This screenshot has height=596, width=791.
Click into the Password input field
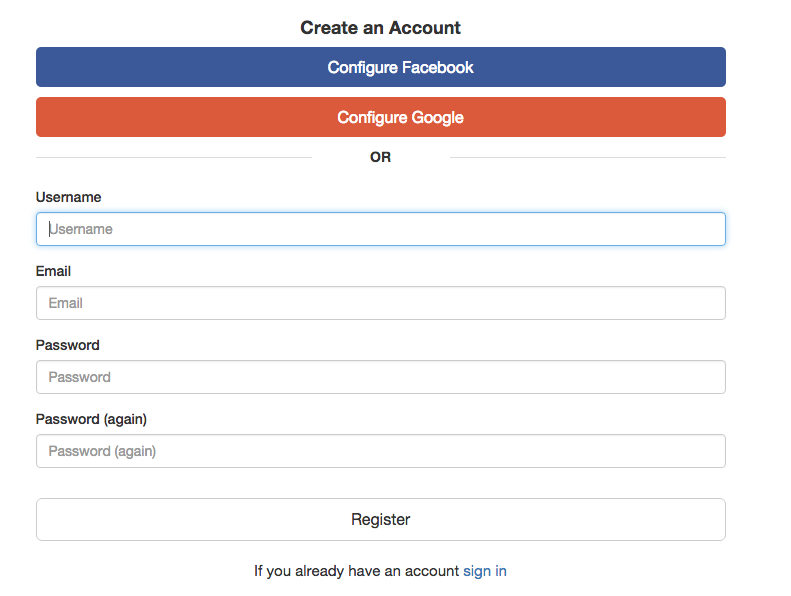[381, 377]
